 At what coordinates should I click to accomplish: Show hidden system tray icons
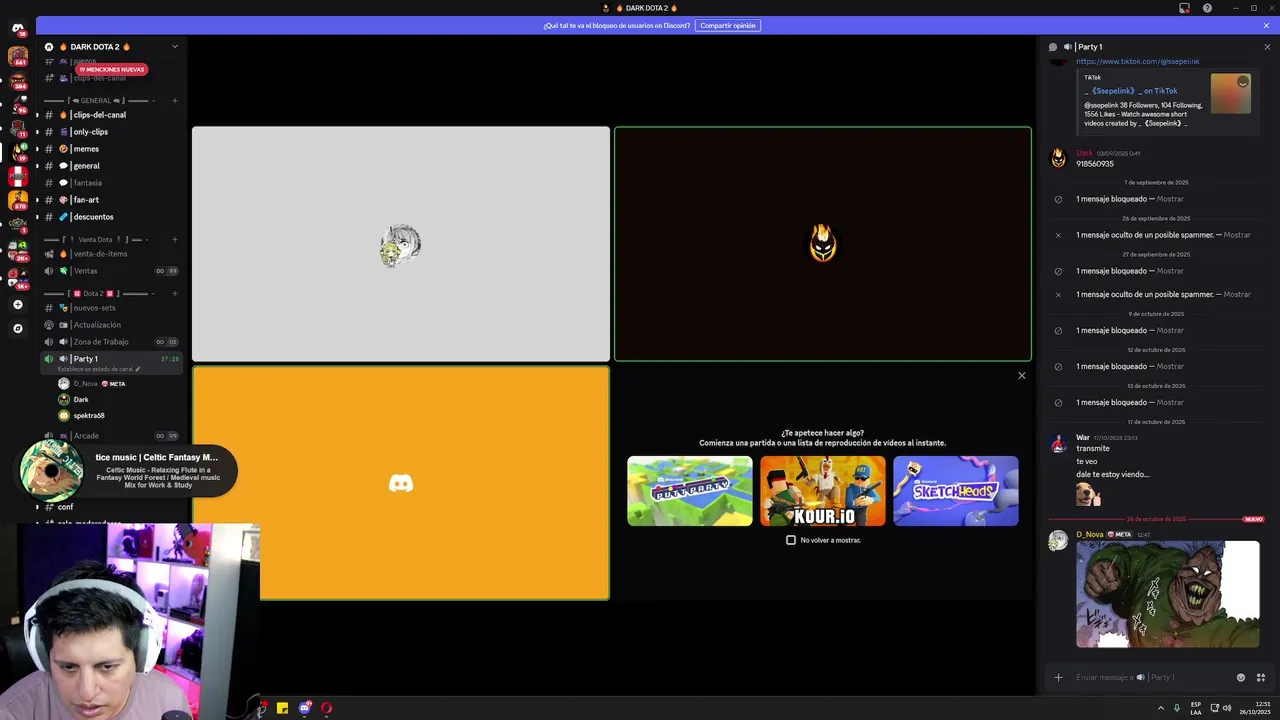[x=1161, y=708]
